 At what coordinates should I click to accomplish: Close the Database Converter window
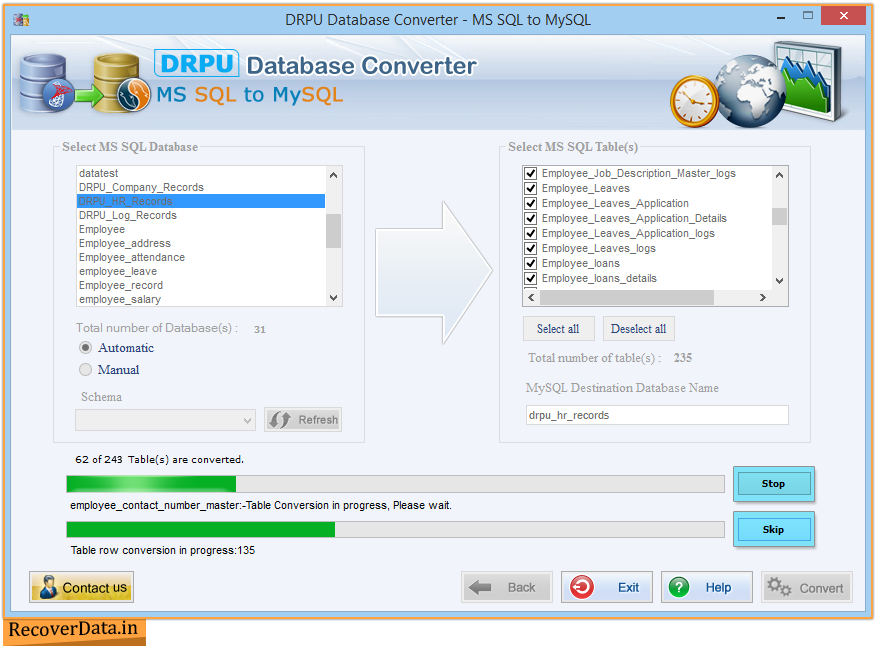point(844,16)
